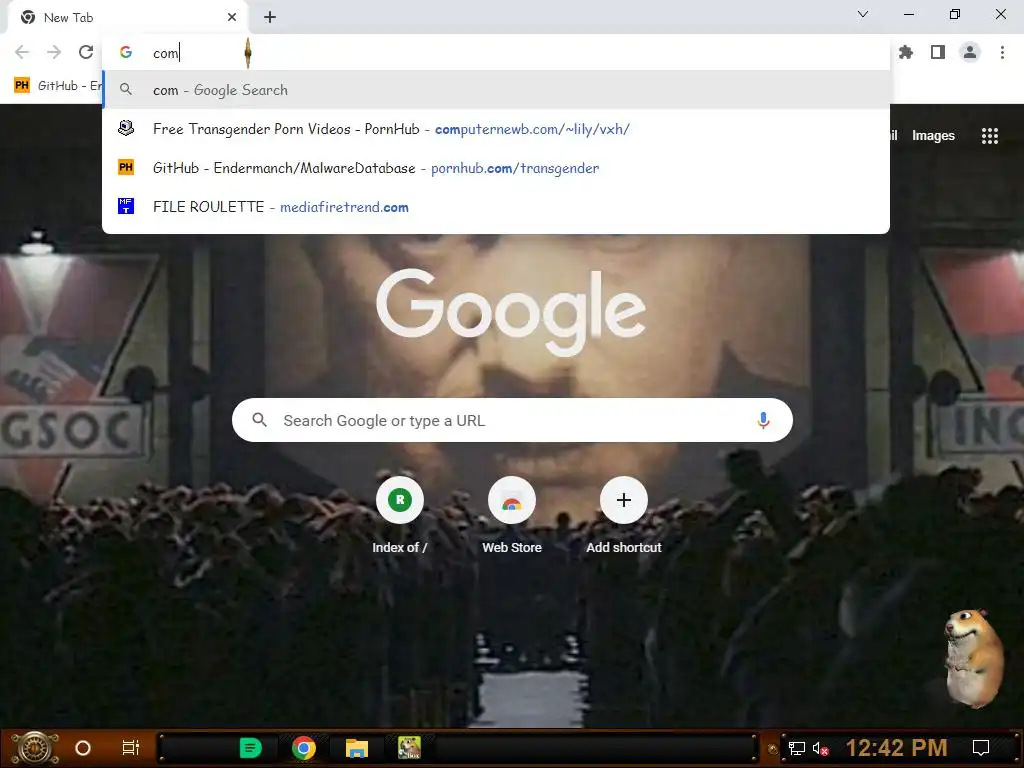Open the hamster app taskbar icon

(409, 747)
